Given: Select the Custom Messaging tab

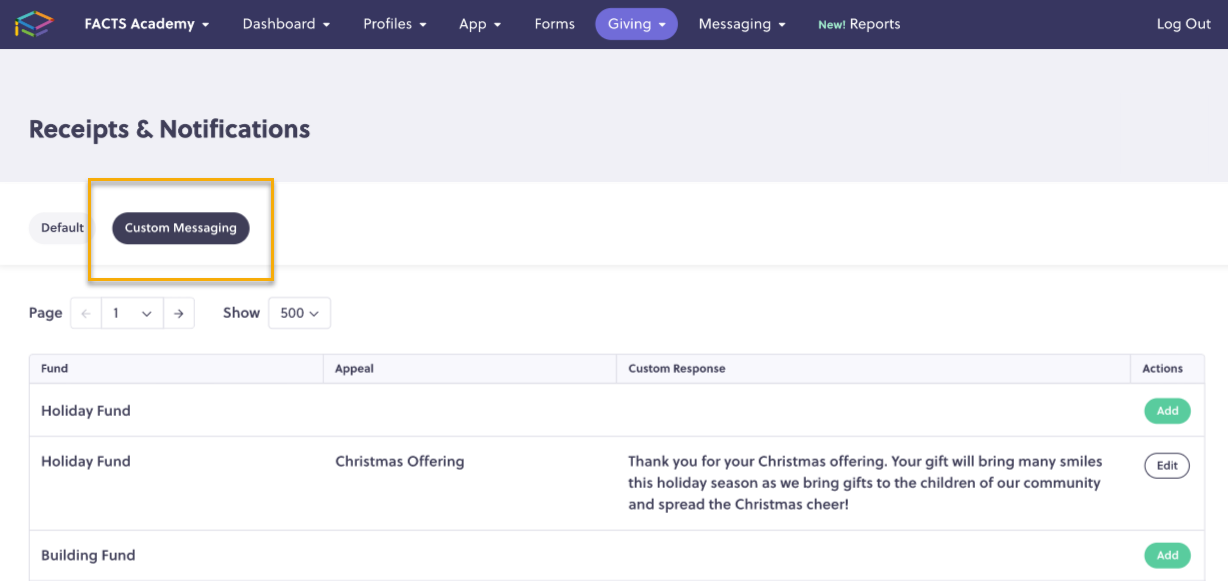Looking at the screenshot, I should [x=181, y=228].
